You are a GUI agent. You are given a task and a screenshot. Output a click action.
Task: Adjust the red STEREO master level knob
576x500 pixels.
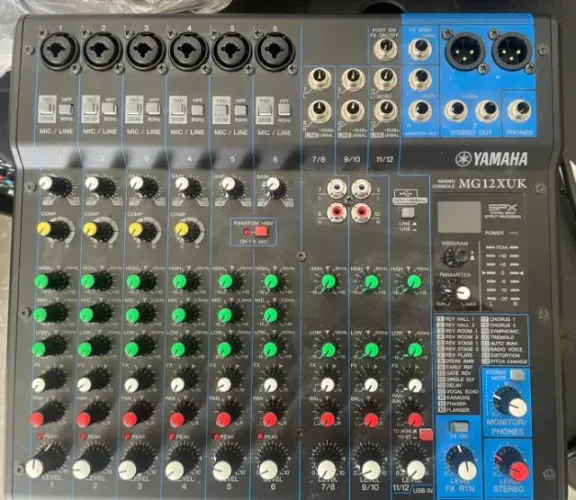(x=512, y=465)
